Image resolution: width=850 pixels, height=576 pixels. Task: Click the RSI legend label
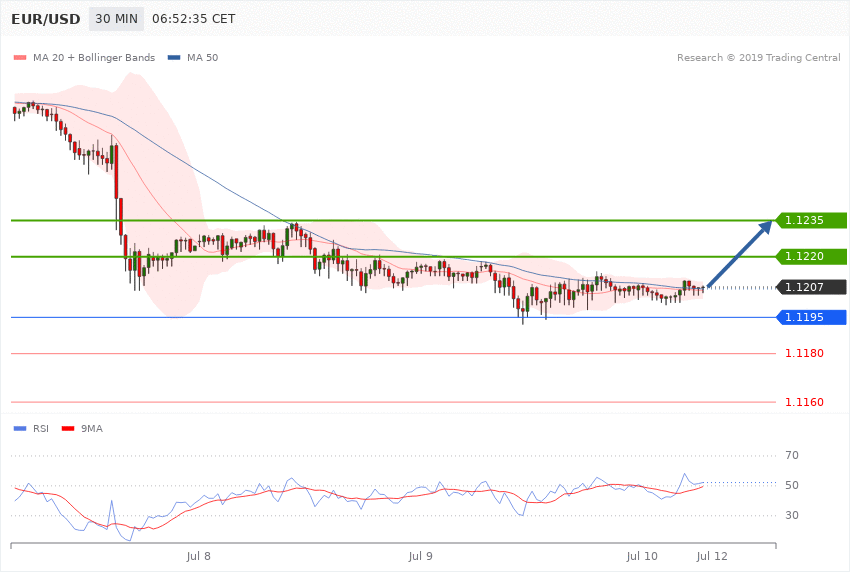click(x=41, y=429)
